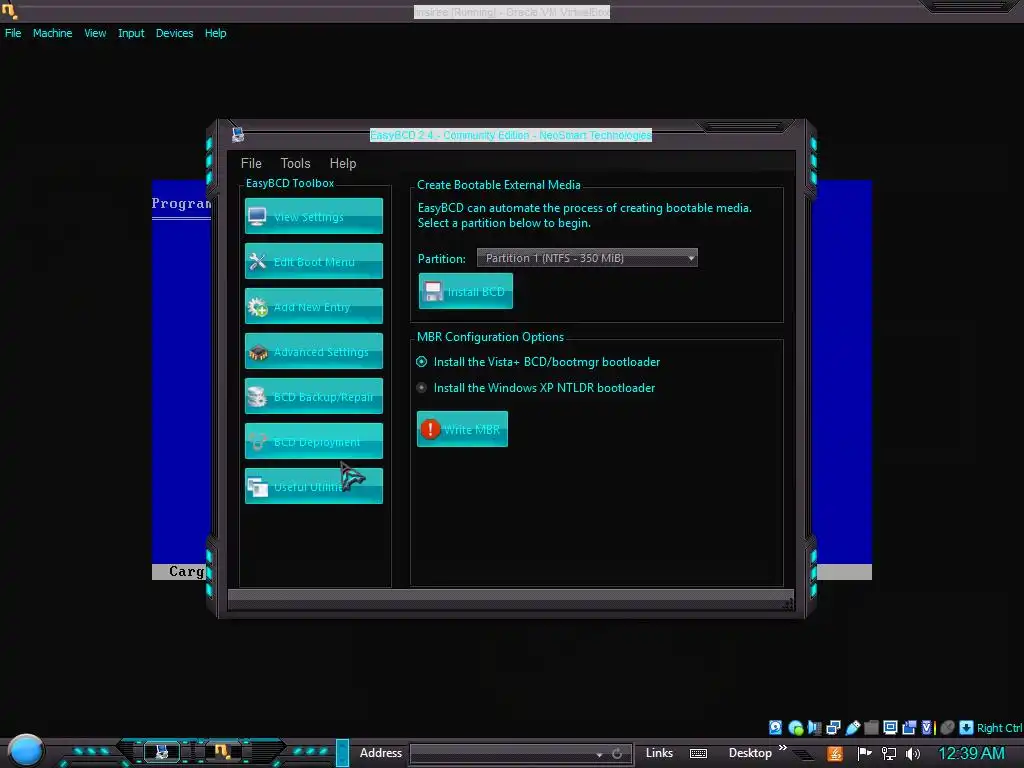Screen dimensions: 1024x768
Task: Toggle the mouse integration status icon
Action: tap(948, 728)
